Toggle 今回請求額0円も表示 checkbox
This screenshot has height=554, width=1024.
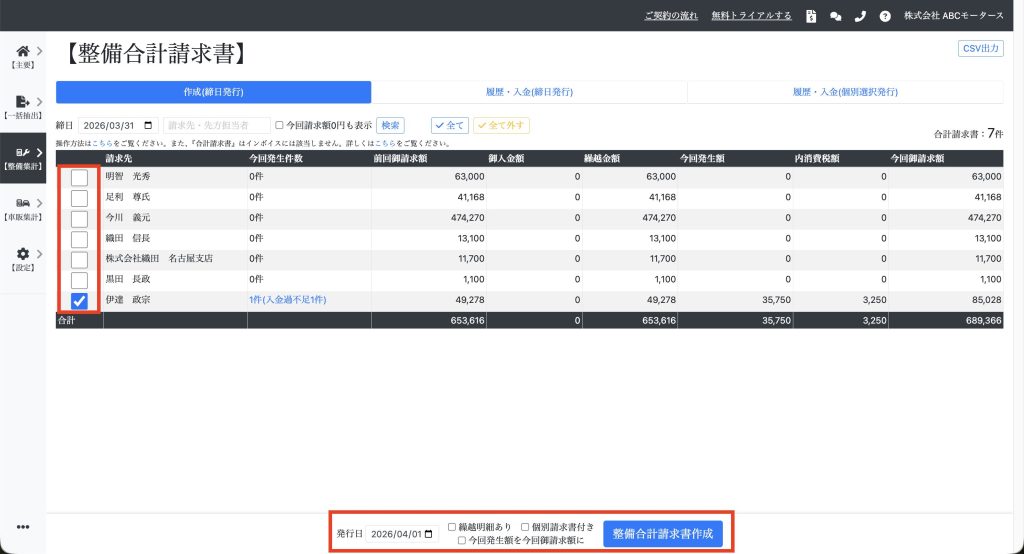tap(280, 126)
